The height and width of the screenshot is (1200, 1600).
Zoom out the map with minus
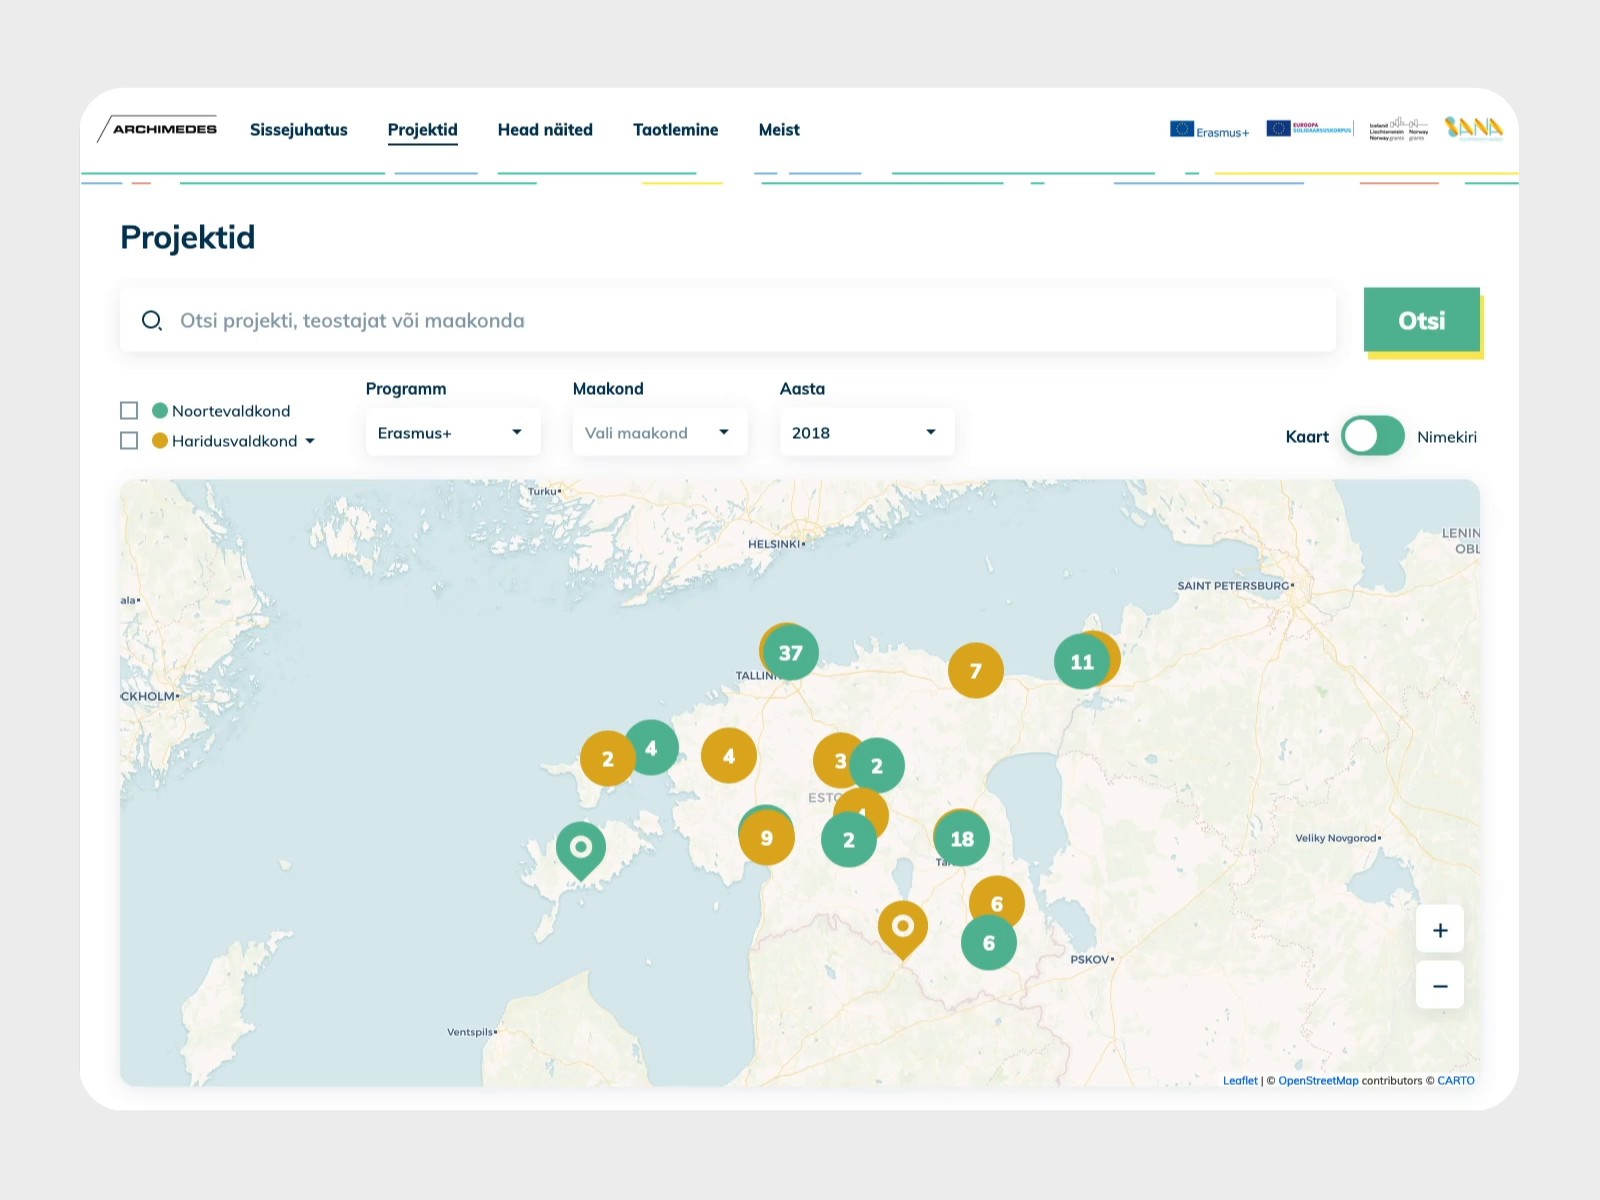coord(1439,986)
